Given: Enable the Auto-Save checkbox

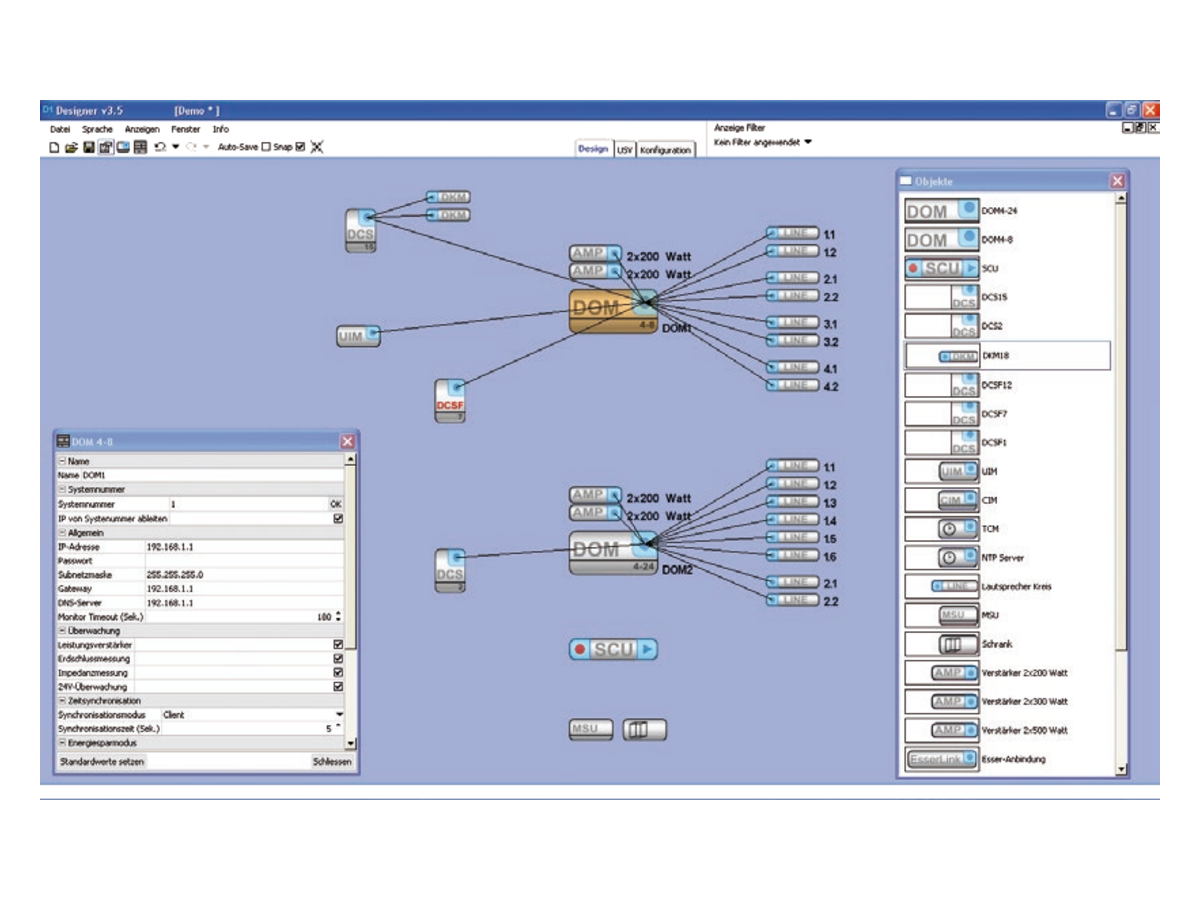Looking at the screenshot, I should (266, 147).
